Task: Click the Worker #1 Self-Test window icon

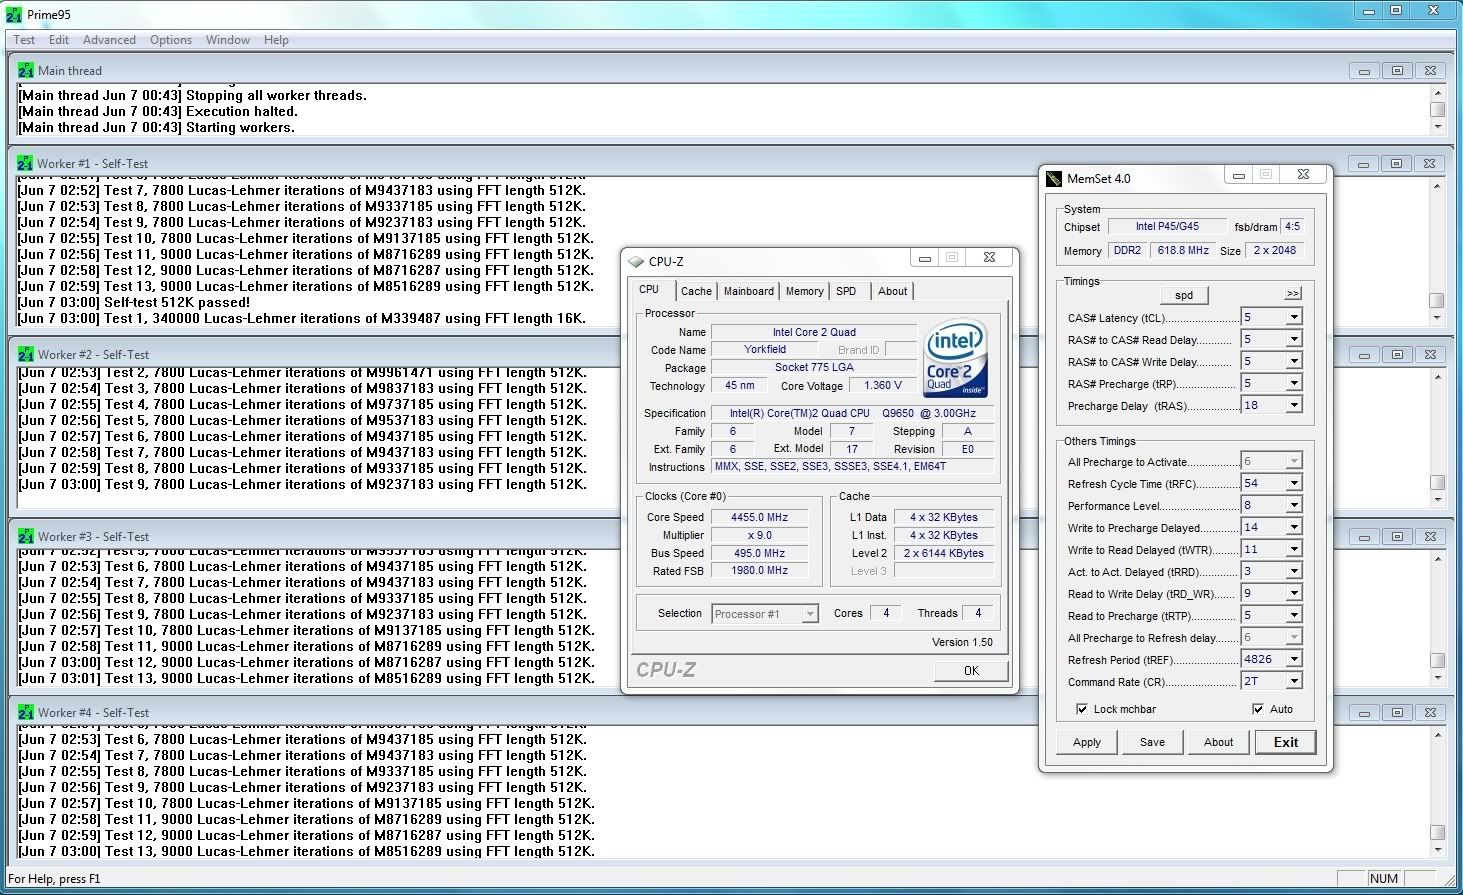Action: click(26, 163)
